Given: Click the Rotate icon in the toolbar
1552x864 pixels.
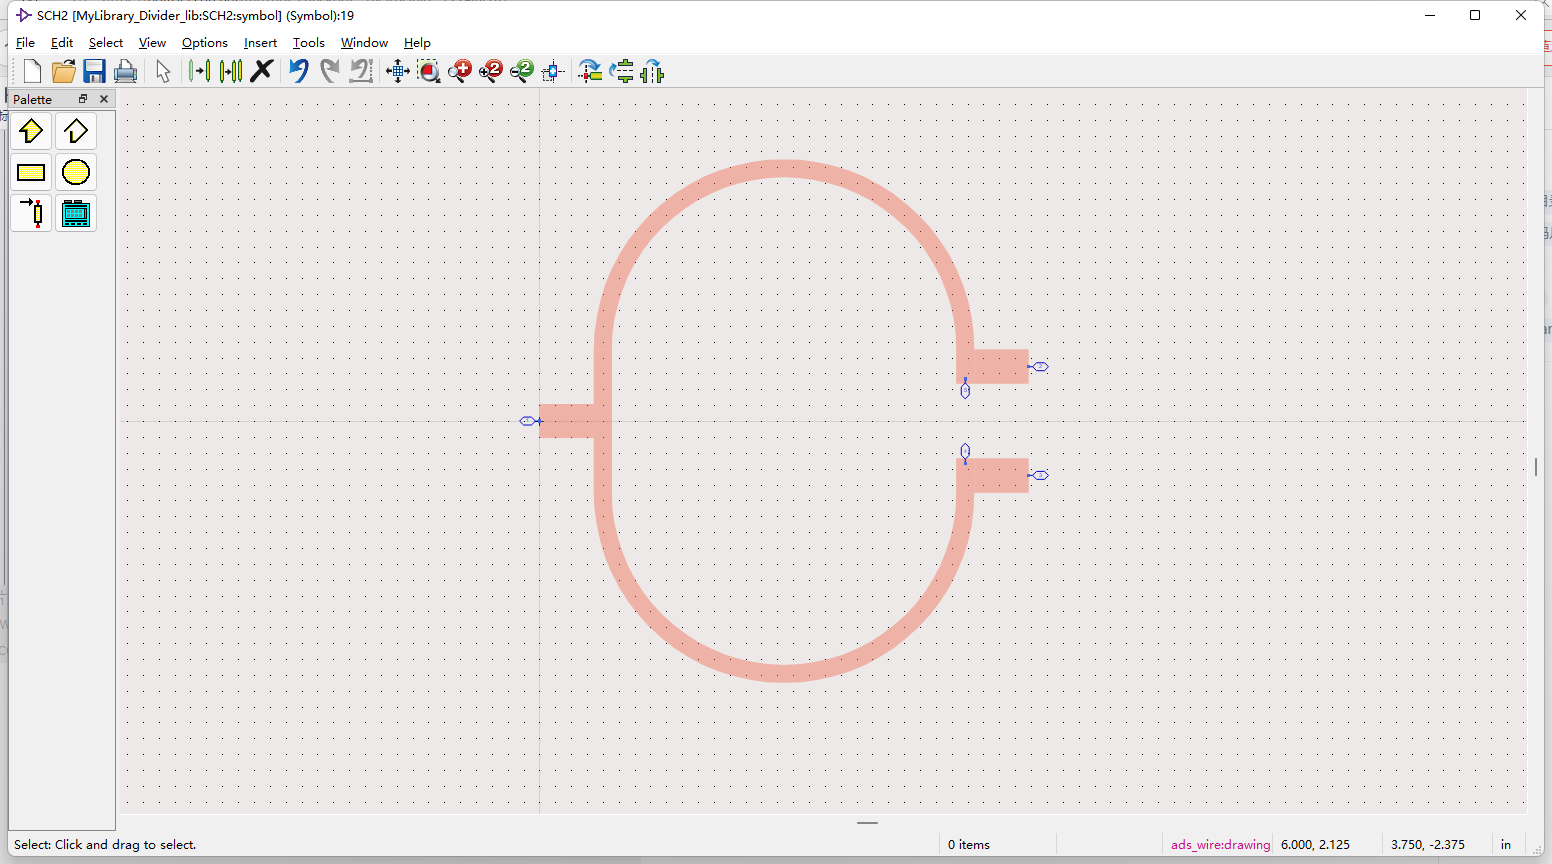Looking at the screenshot, I should tap(590, 71).
